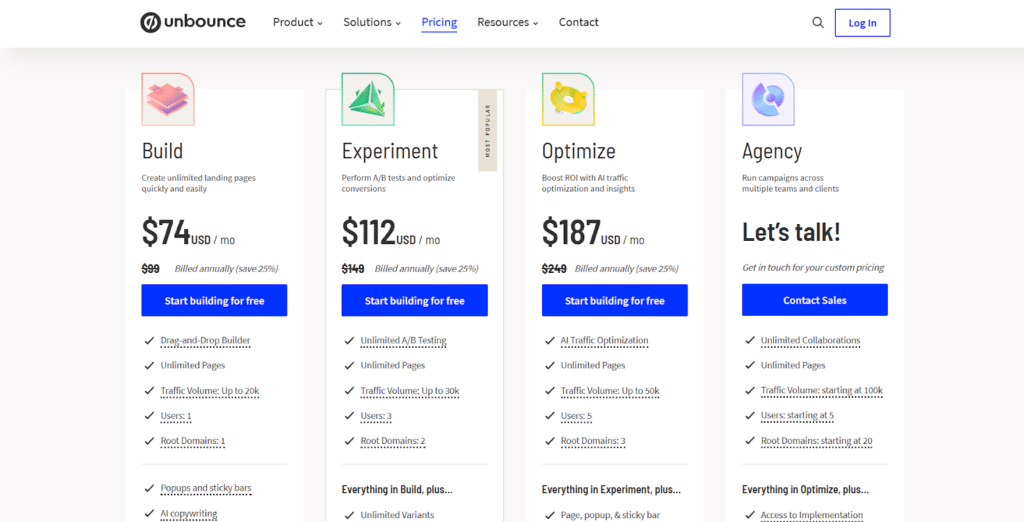The height and width of the screenshot is (522, 1024).
Task: Open the search magnifier icon
Action: 818,23
